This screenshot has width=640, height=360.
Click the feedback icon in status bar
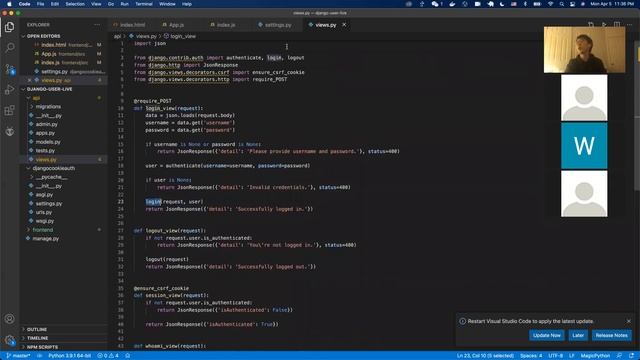tap(619, 356)
